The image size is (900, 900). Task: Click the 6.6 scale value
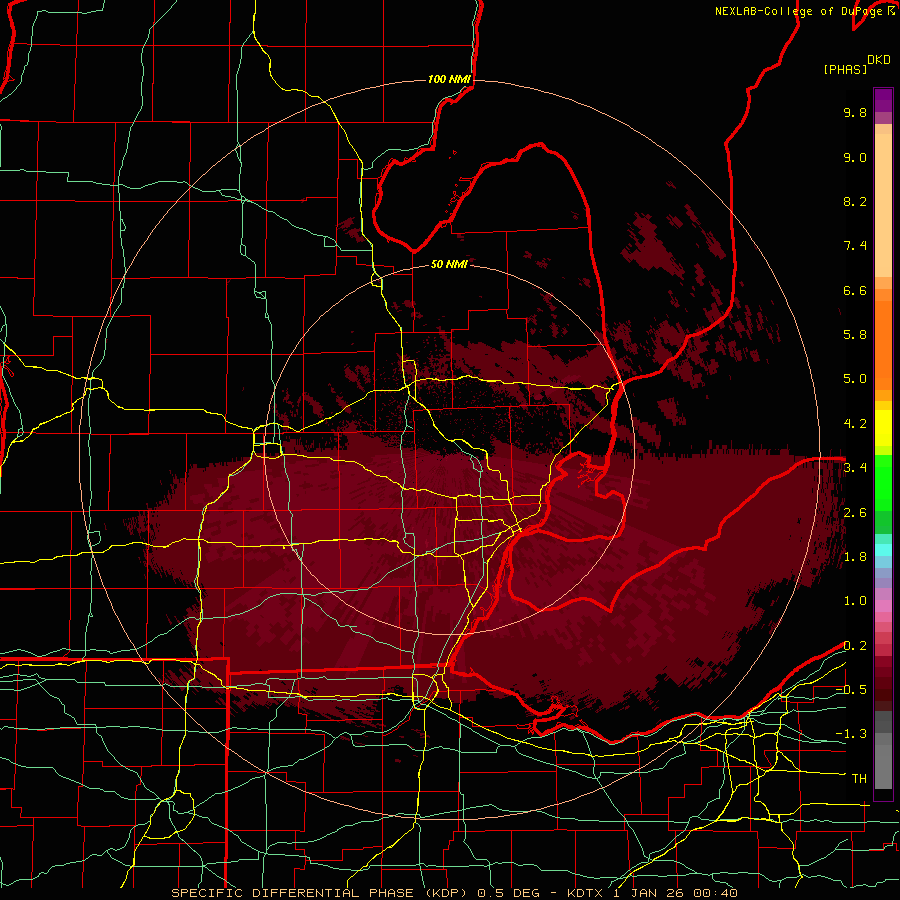coord(855,290)
